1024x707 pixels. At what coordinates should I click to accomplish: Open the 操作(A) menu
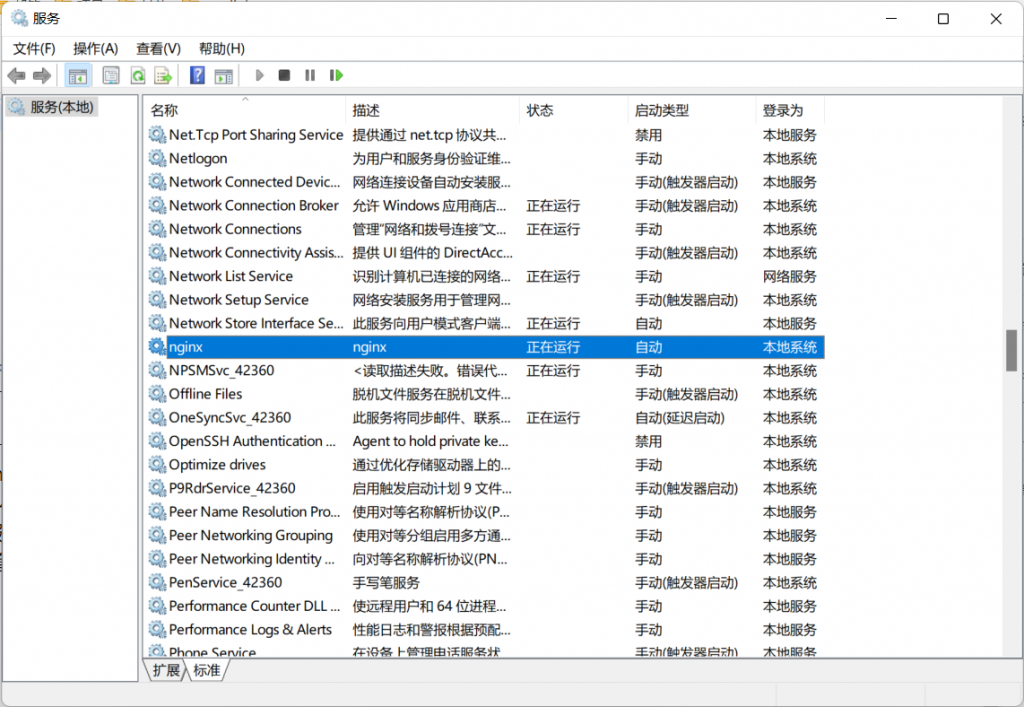coord(95,48)
